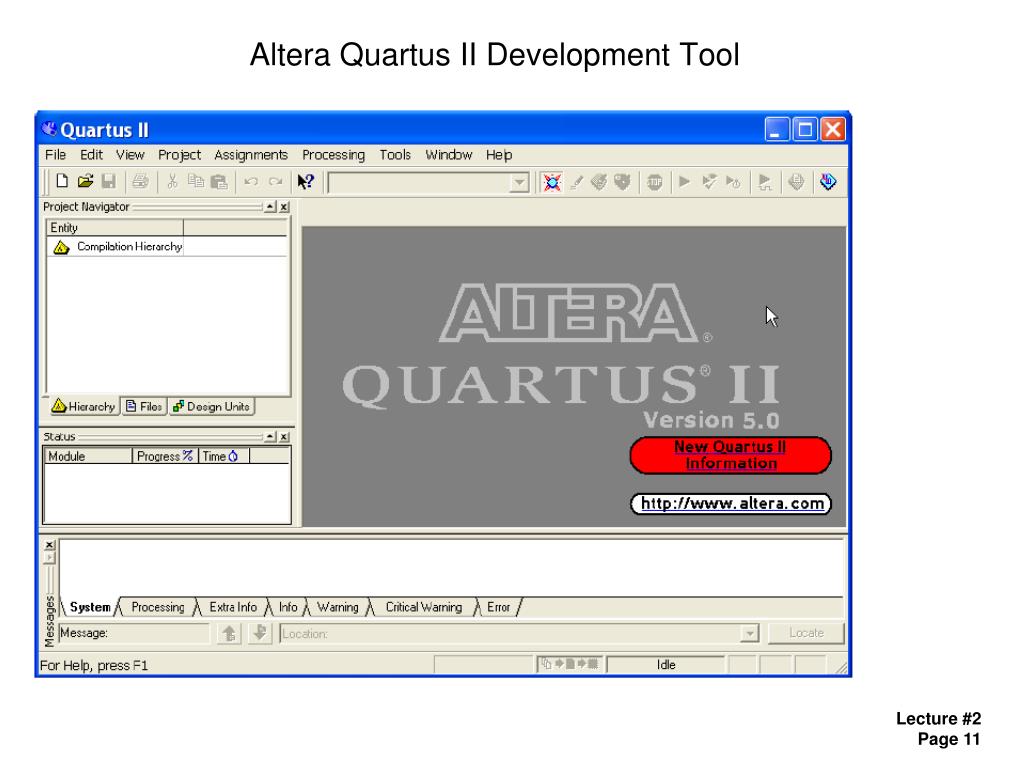Switch to the Design Units tab
Image resolution: width=1024 pixels, height=768 pixels.
212,406
